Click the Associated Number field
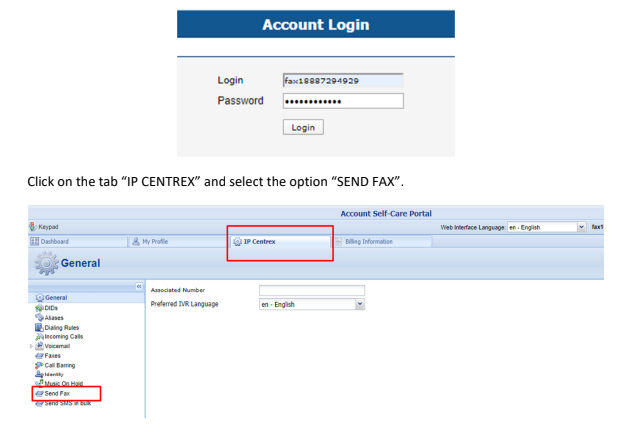The image size is (632, 429). [312, 290]
